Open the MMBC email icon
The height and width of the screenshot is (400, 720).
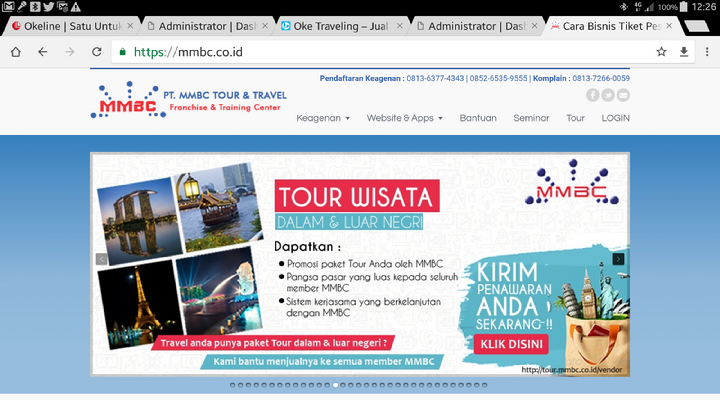(623, 95)
